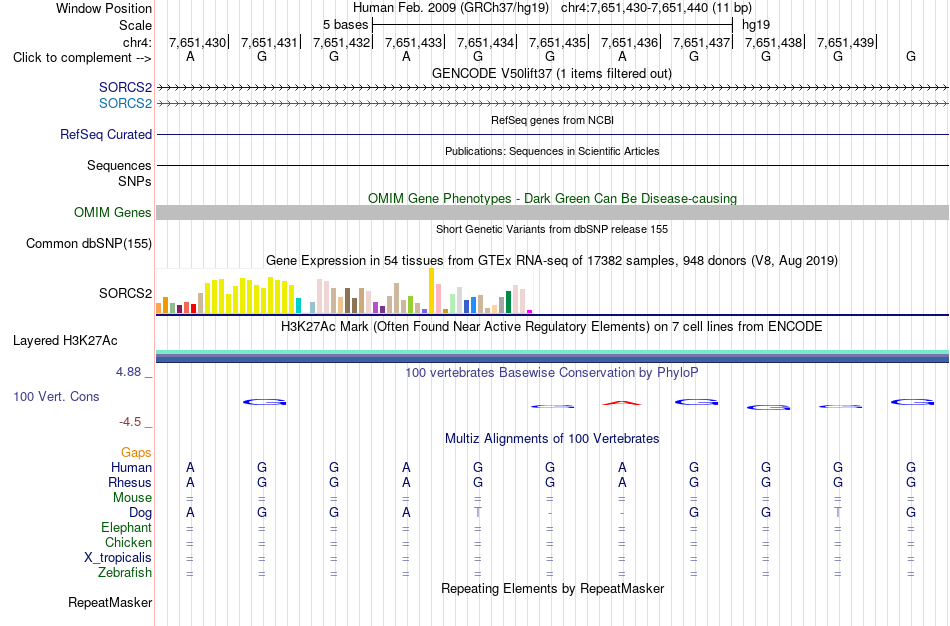Select the Dog species row label
The image size is (950, 626).
pyautogui.click(x=140, y=513)
